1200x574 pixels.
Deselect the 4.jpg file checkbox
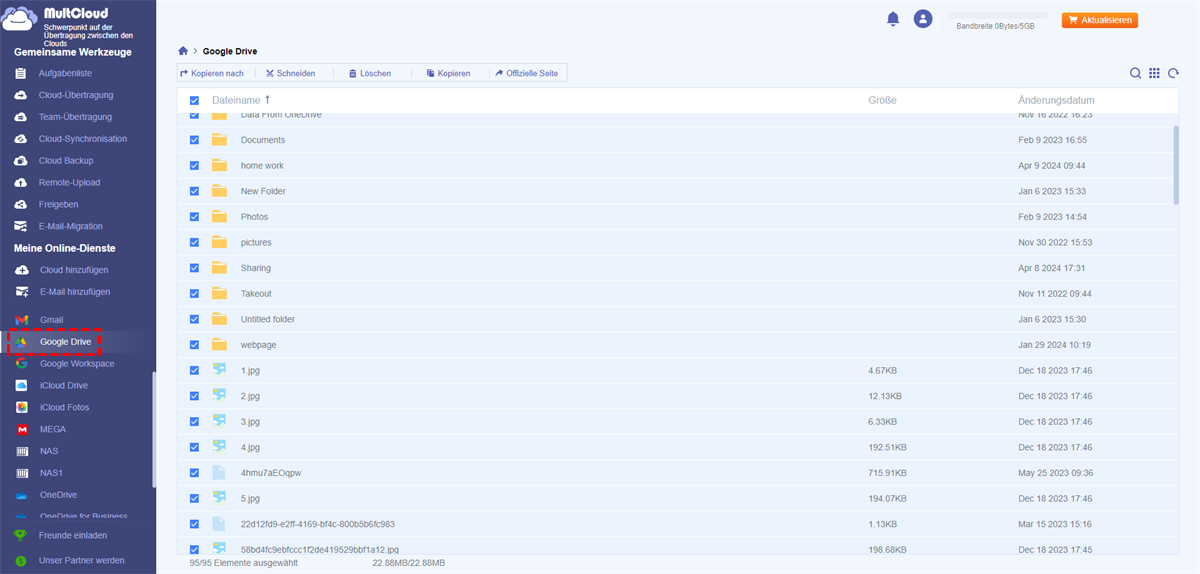[194, 447]
